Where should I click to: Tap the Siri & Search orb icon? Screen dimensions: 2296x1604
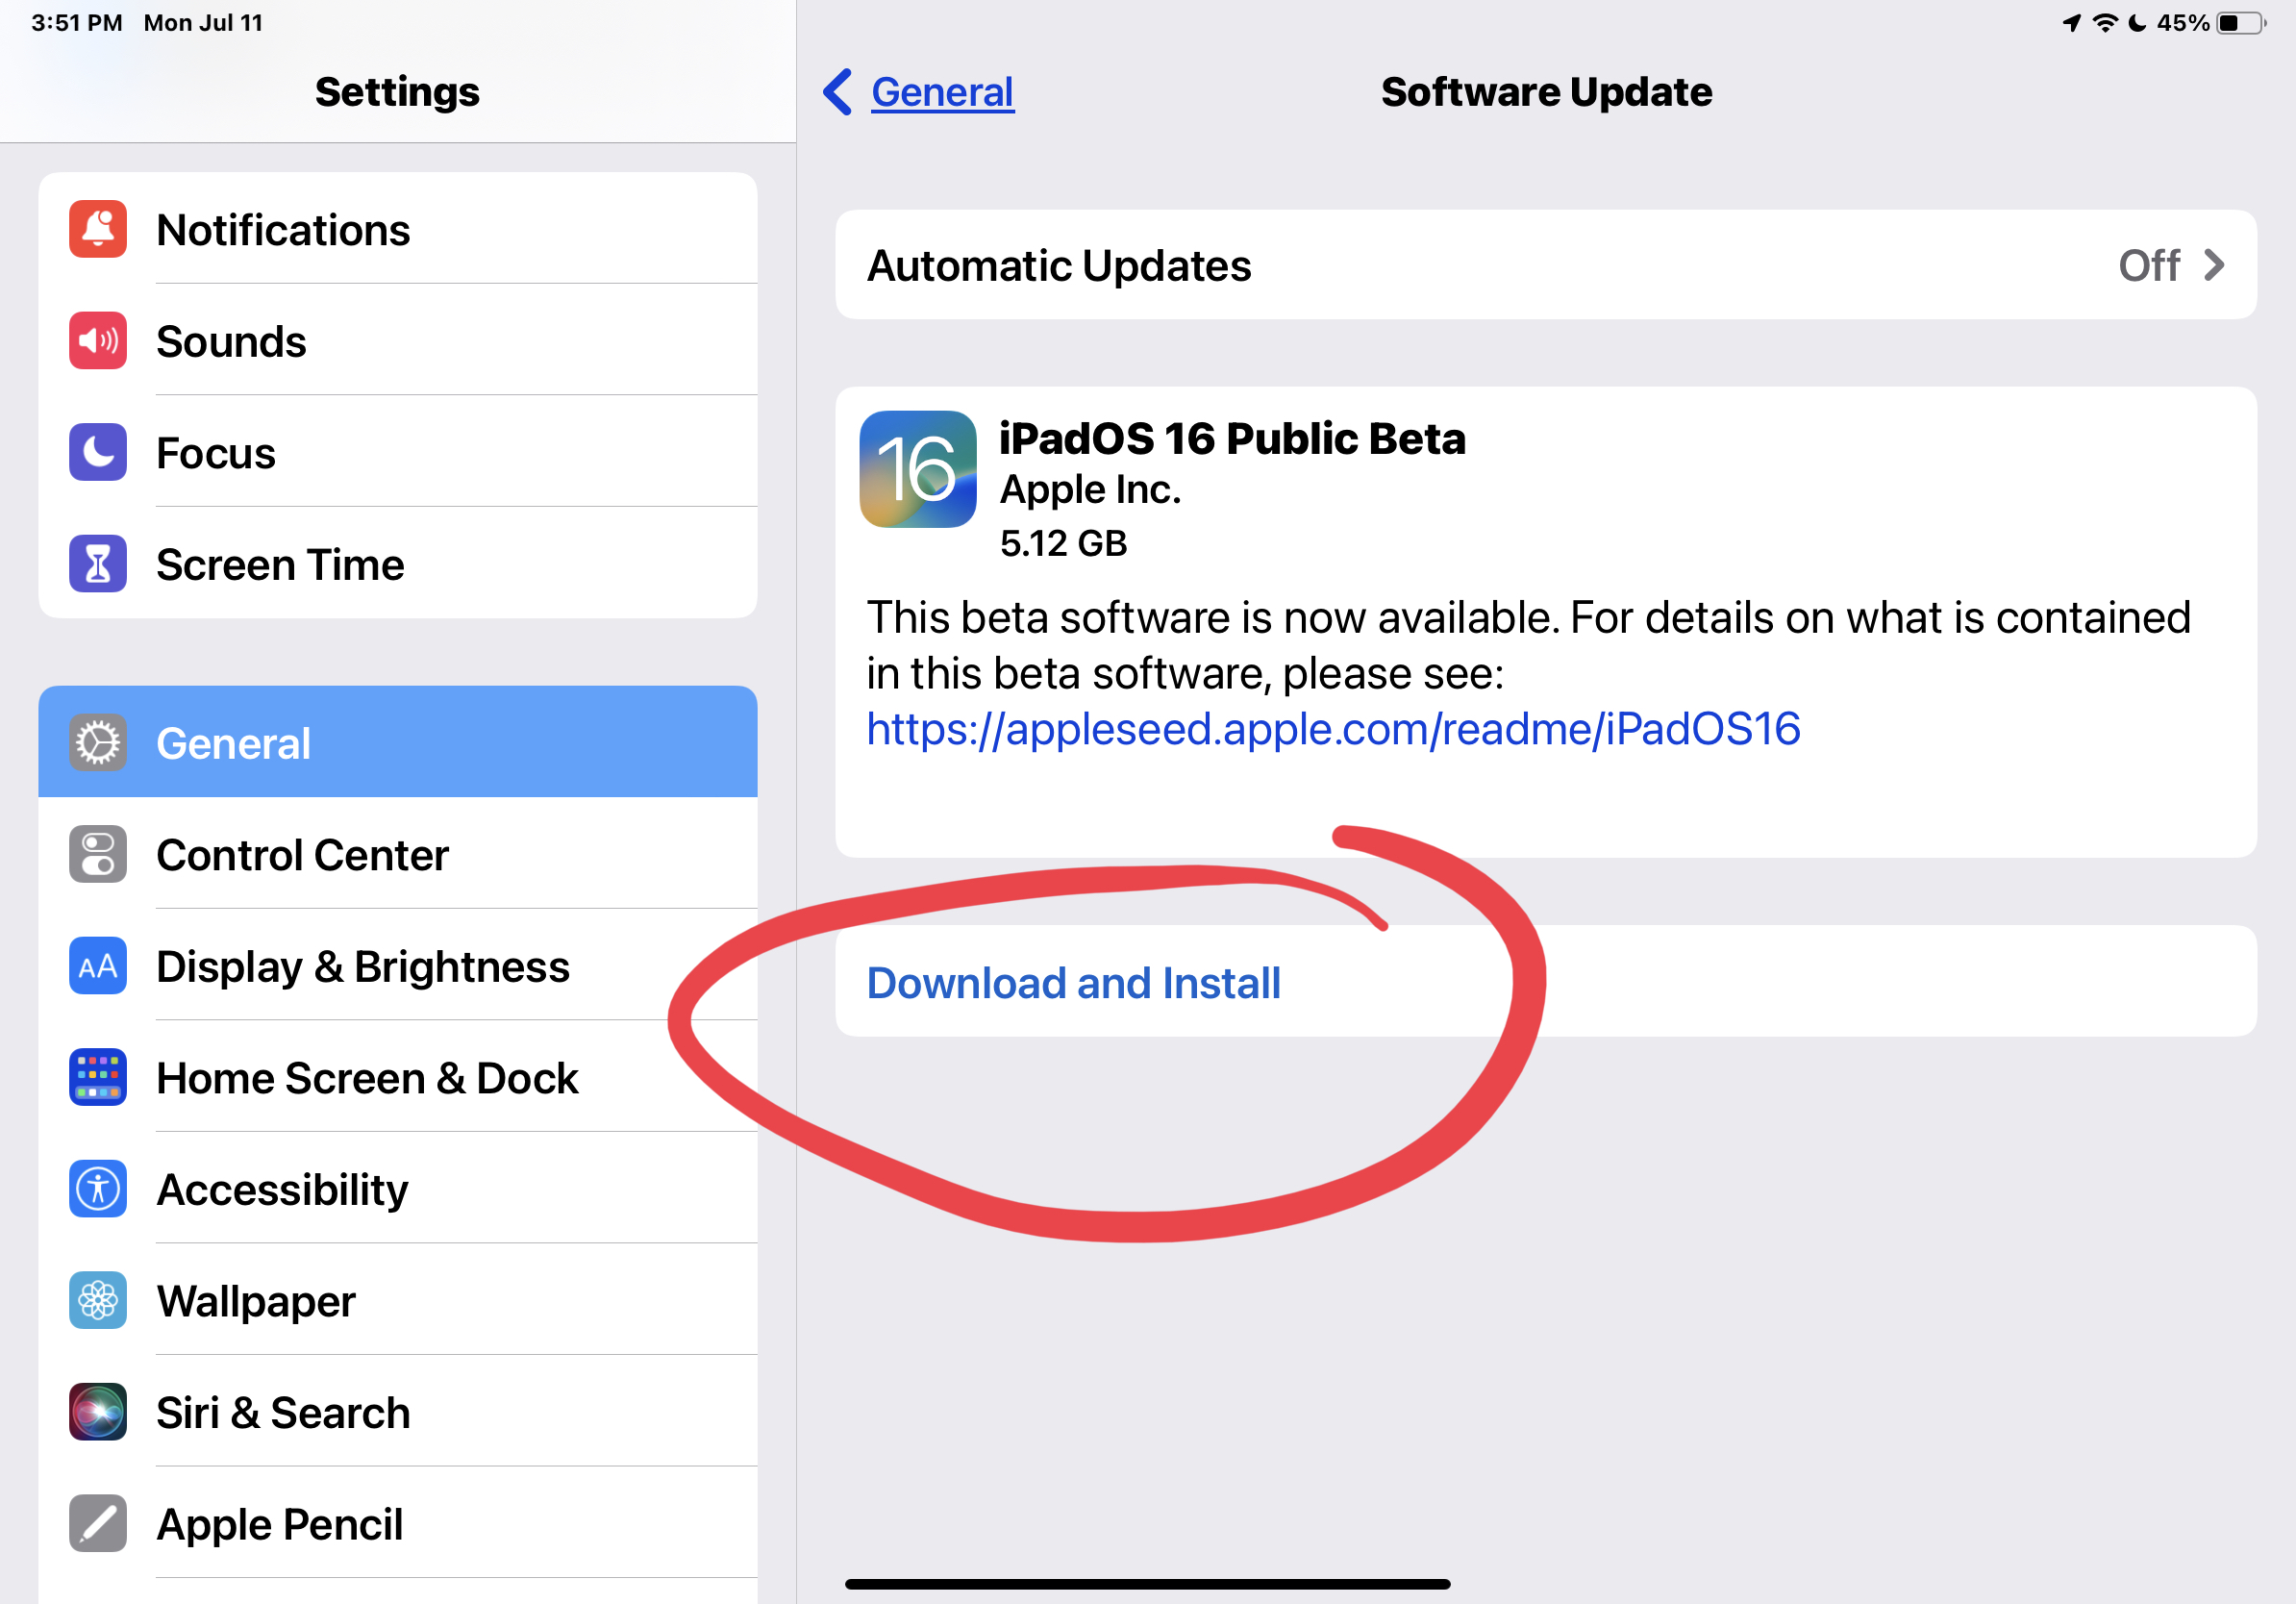[98, 1412]
